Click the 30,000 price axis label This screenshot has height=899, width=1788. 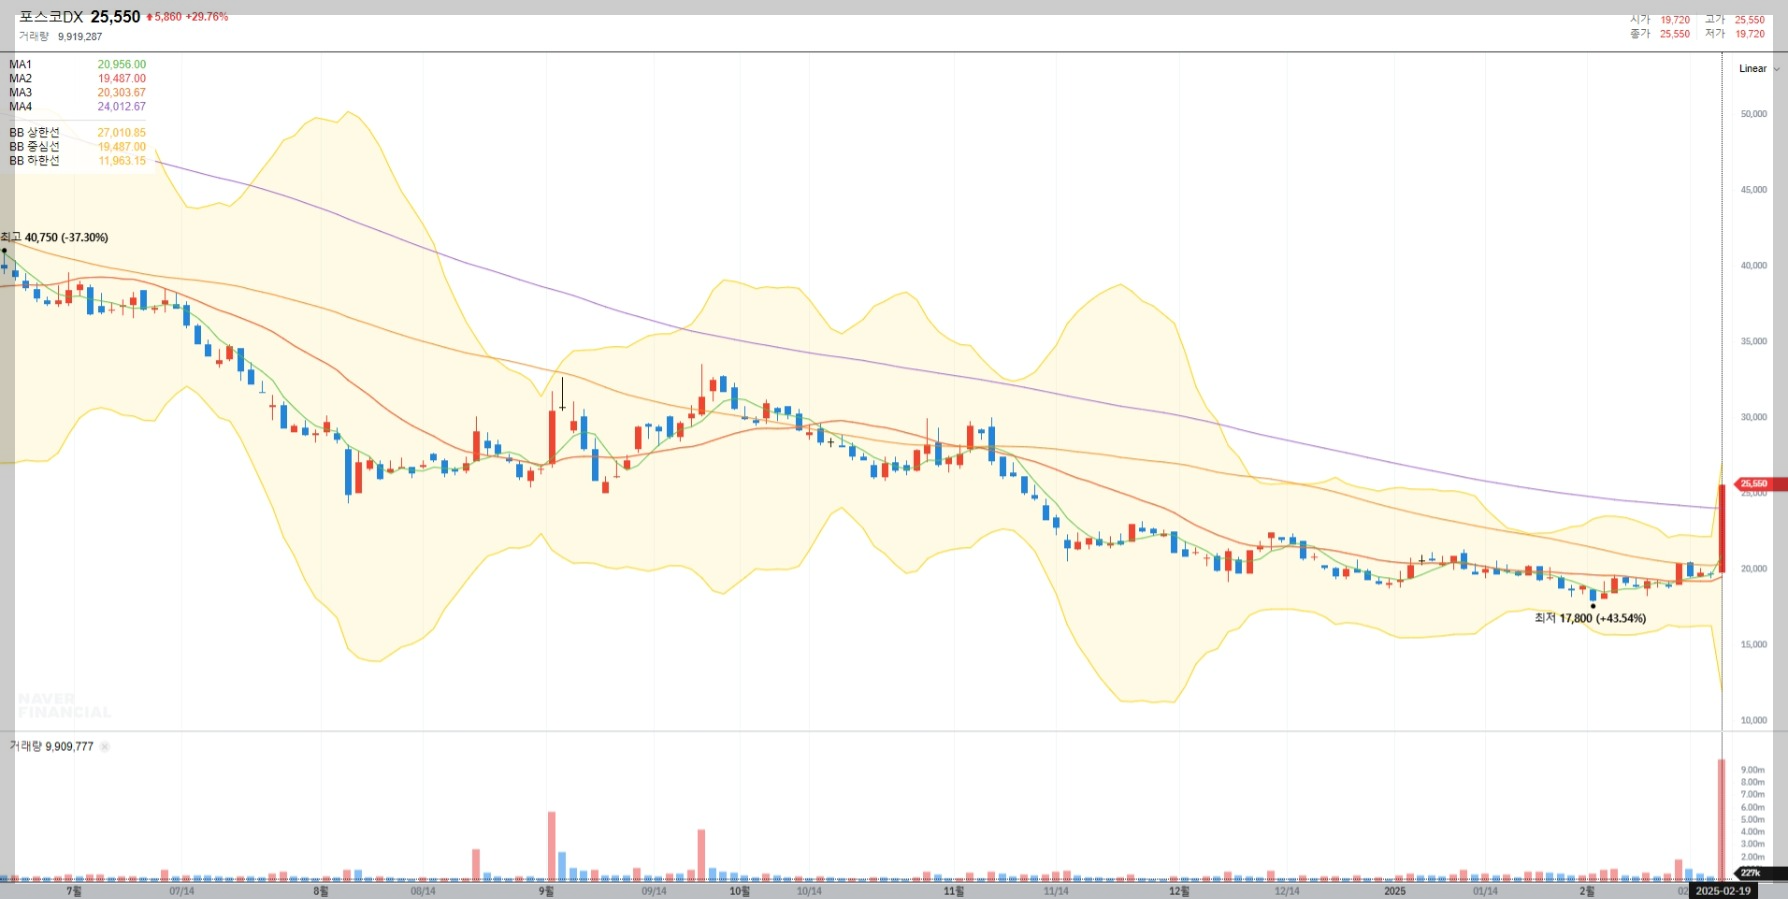(1753, 418)
